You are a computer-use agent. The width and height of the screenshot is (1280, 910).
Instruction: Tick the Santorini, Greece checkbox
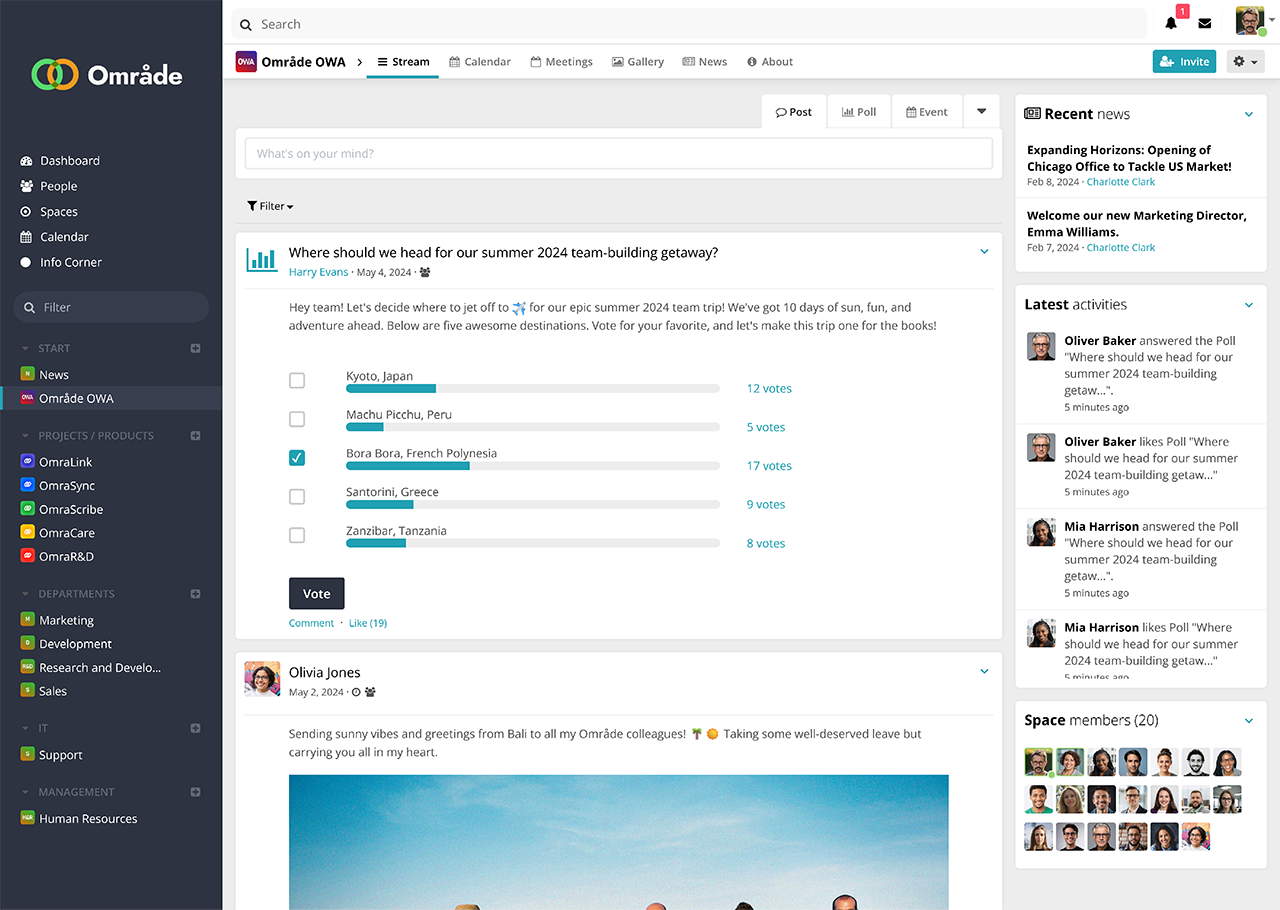pyautogui.click(x=297, y=497)
